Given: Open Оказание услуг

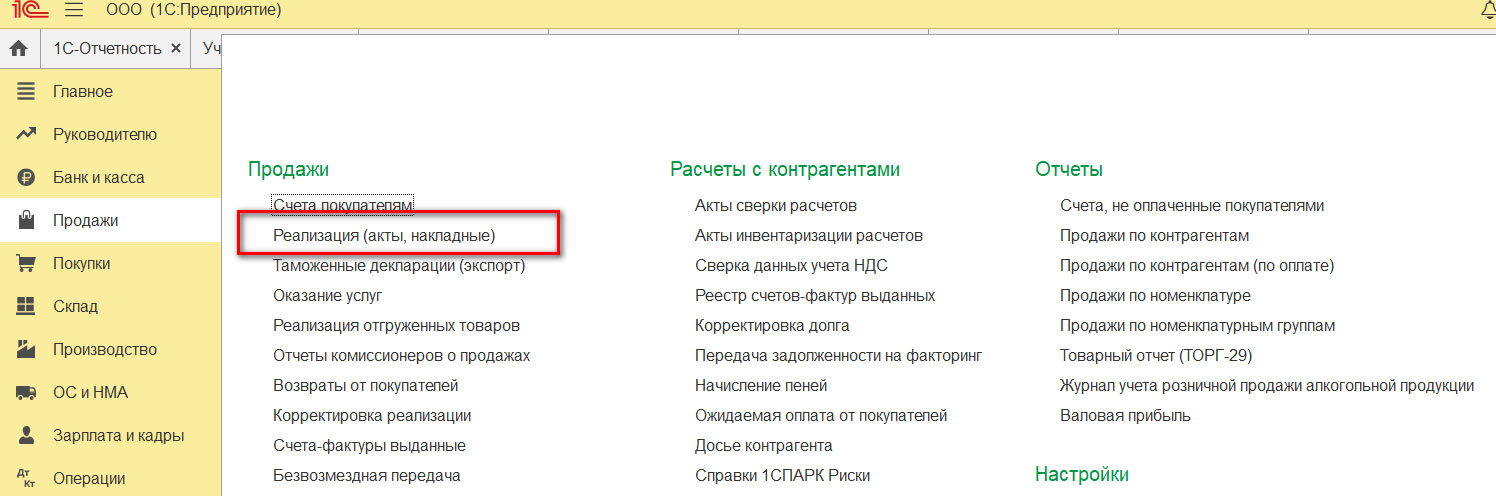Looking at the screenshot, I should 328,295.
